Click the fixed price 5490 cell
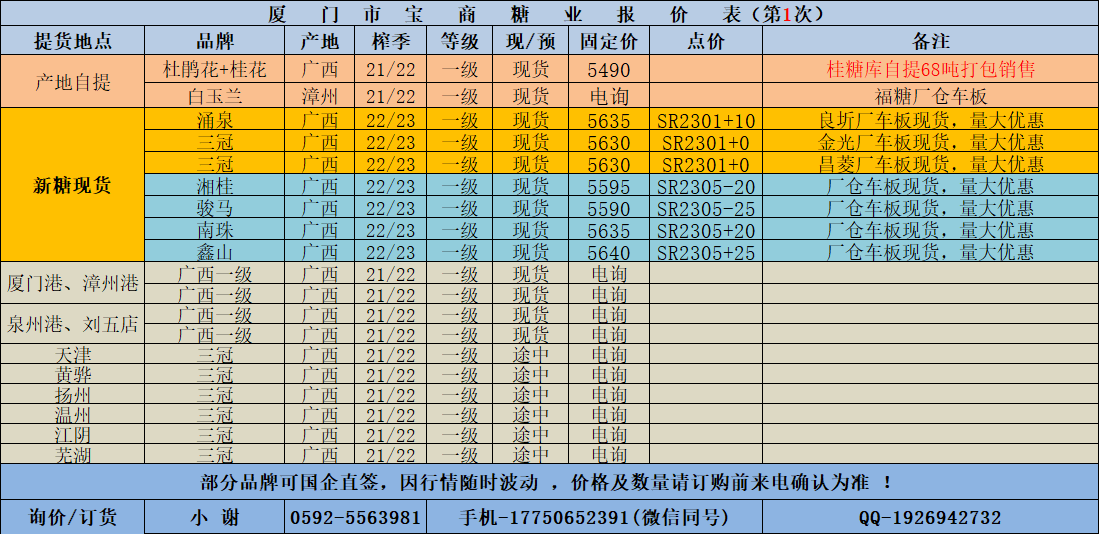The width and height of the screenshot is (1100, 536). point(609,70)
